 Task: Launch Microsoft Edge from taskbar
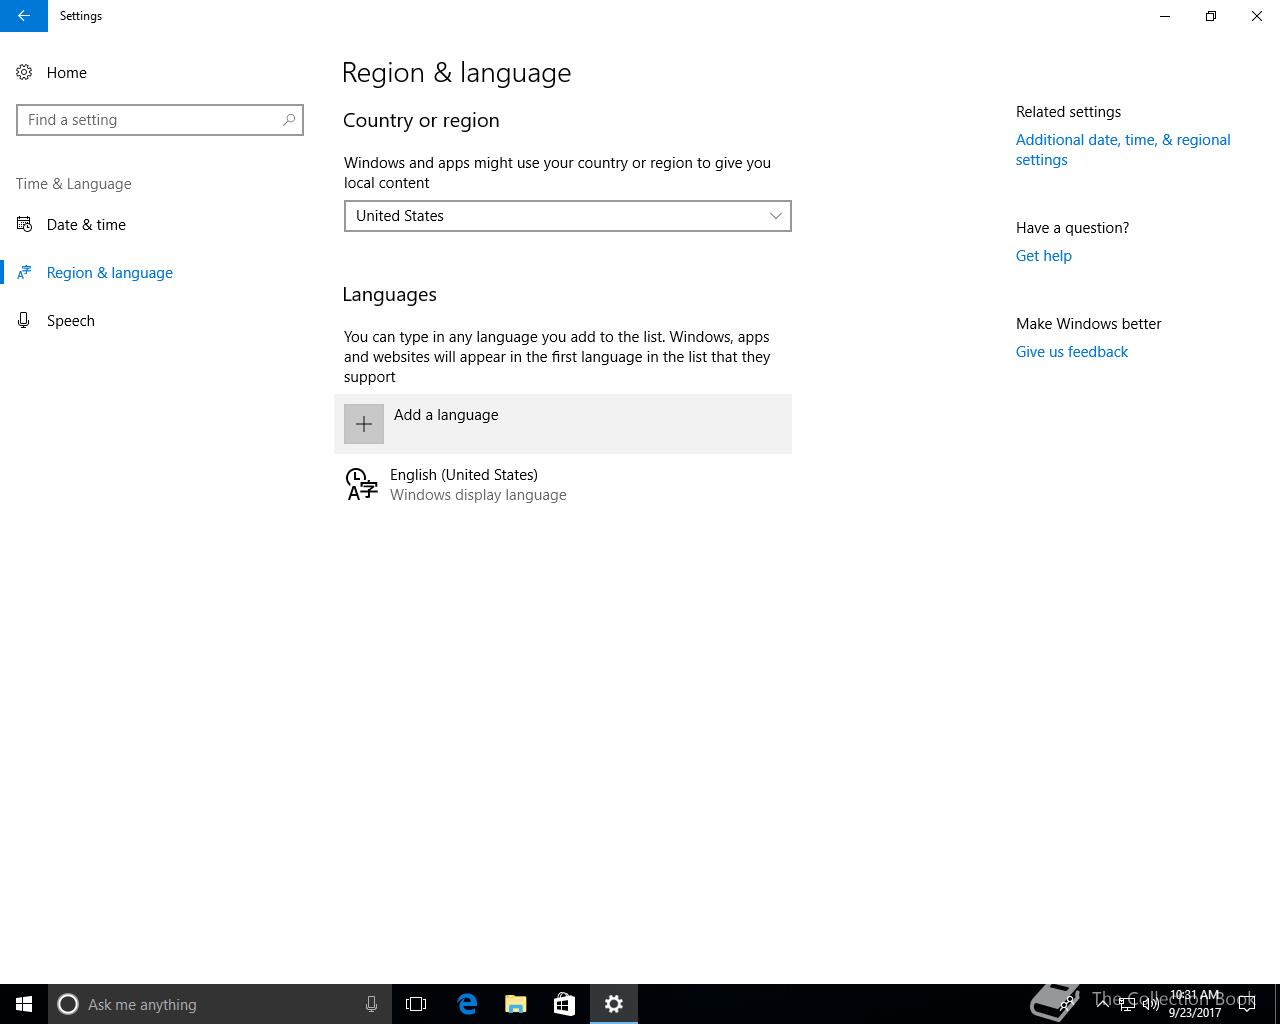[467, 1004]
